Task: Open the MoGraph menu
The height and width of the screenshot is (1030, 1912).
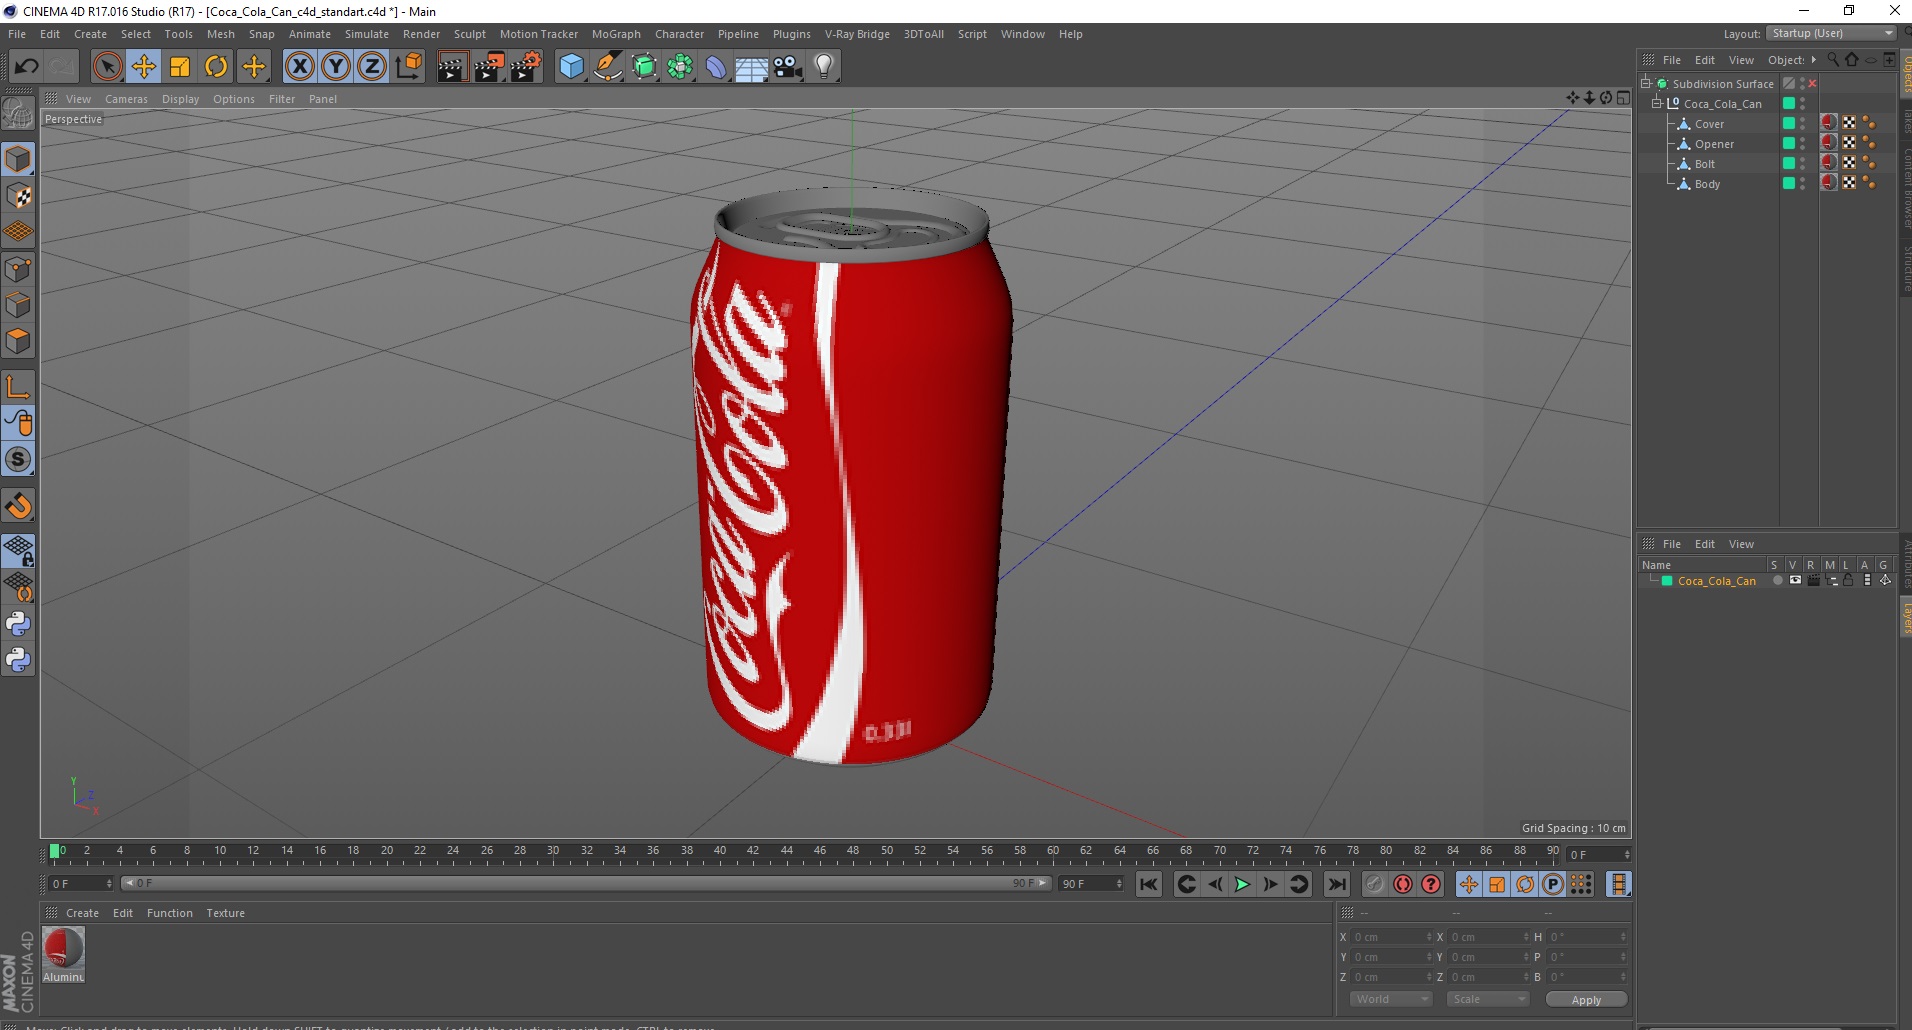Action: click(x=616, y=34)
